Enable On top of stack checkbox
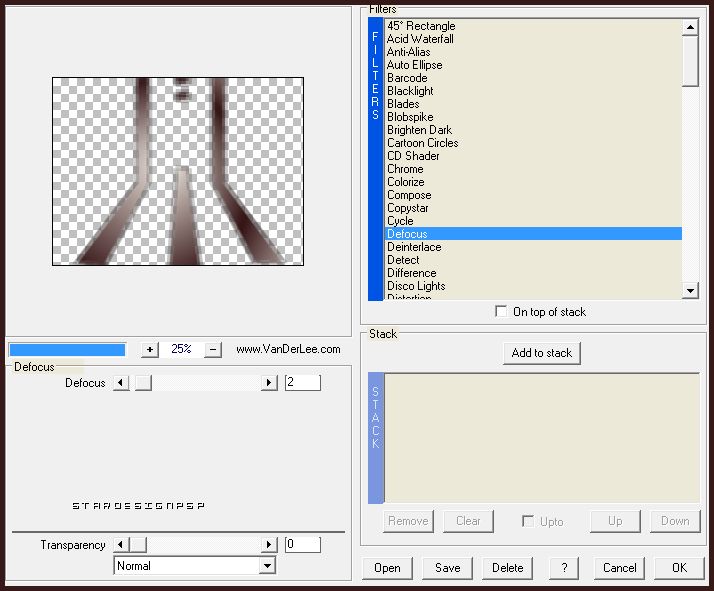714x591 pixels. pos(501,311)
